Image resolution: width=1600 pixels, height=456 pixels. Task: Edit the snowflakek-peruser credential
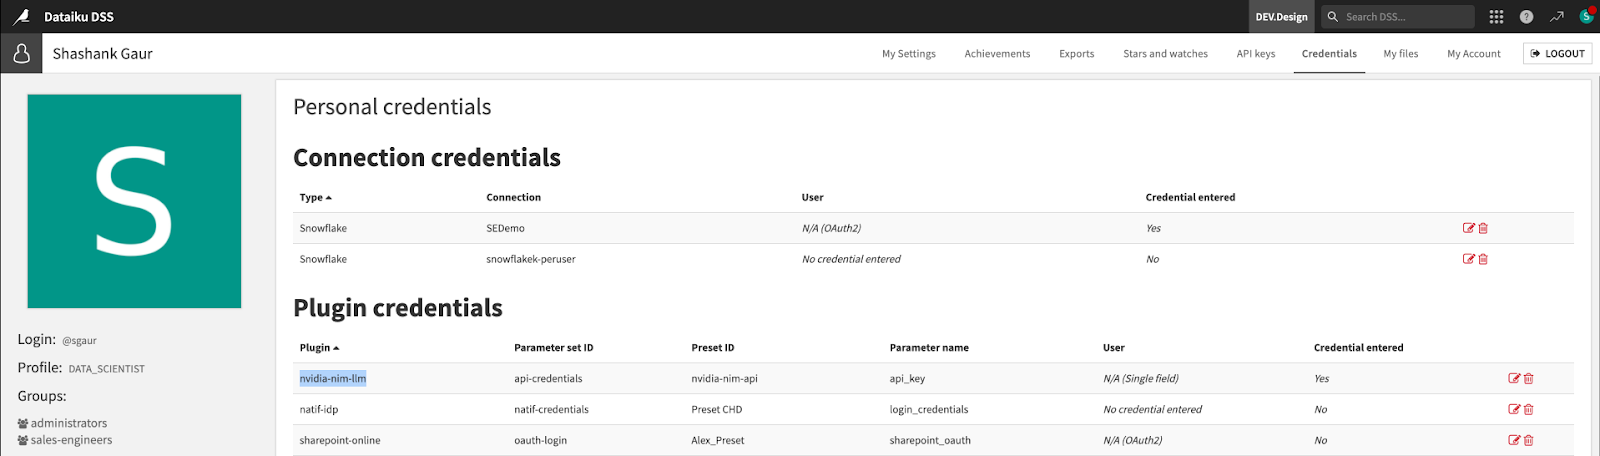[x=1469, y=259]
